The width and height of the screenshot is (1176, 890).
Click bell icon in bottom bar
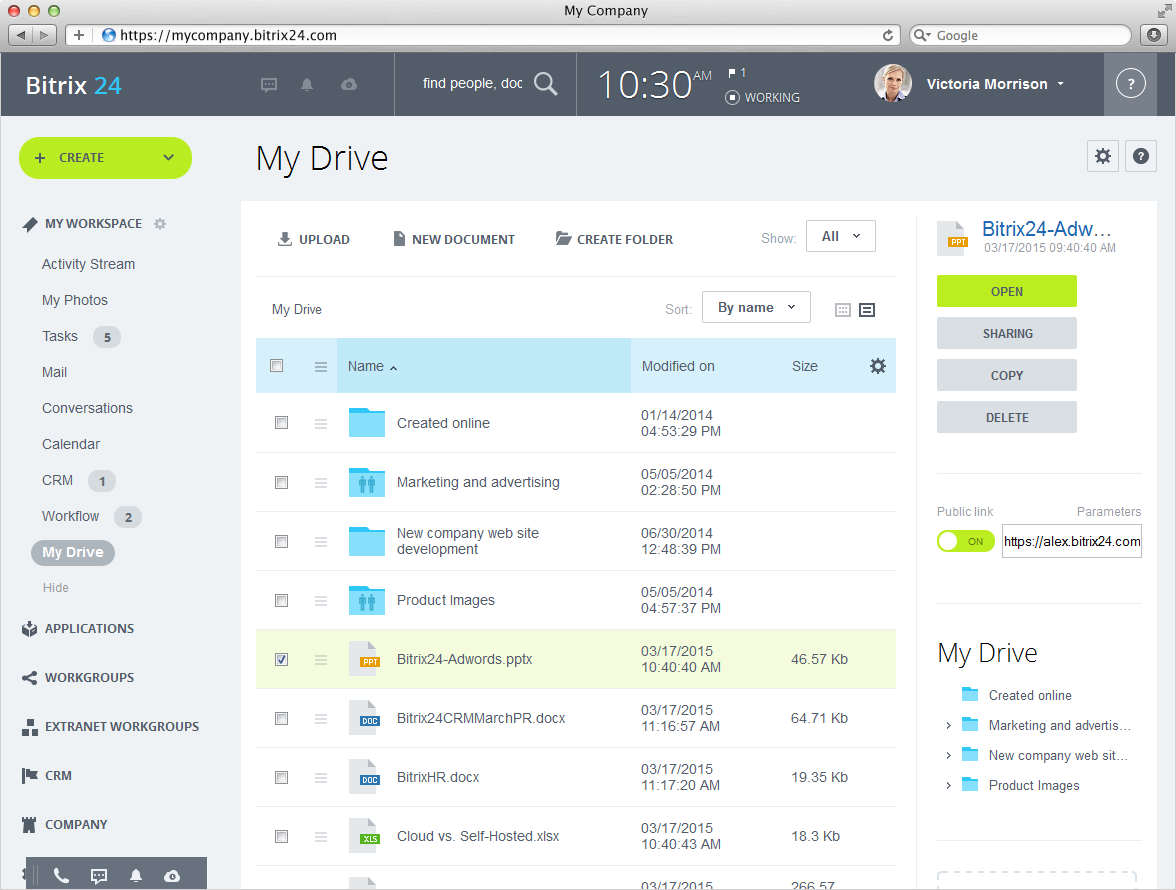point(136,876)
